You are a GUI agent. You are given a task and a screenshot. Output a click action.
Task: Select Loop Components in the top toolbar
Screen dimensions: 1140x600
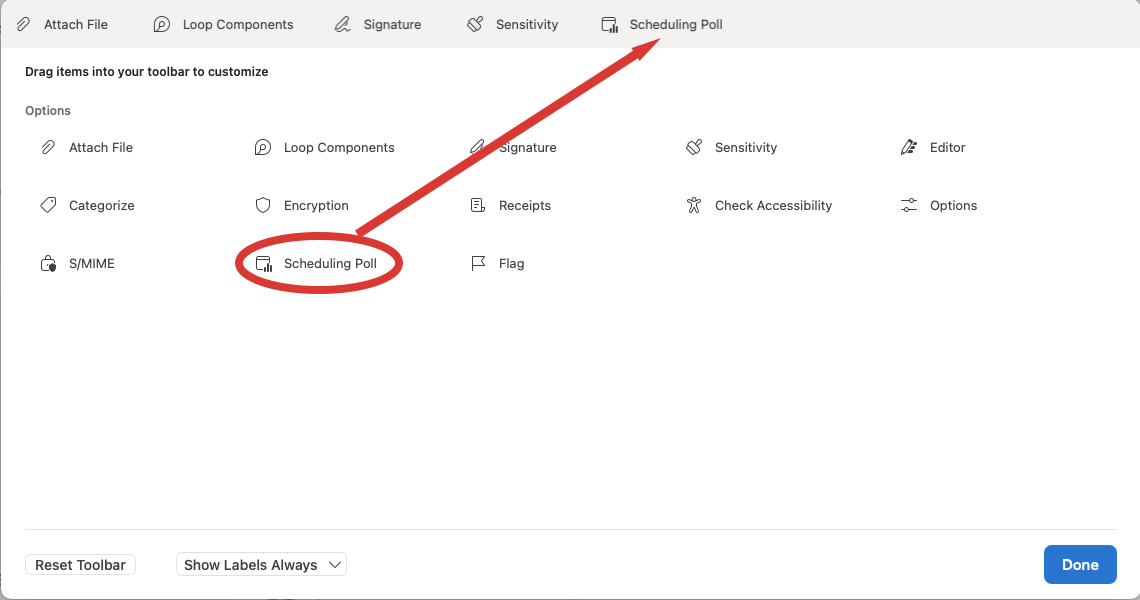pos(223,24)
